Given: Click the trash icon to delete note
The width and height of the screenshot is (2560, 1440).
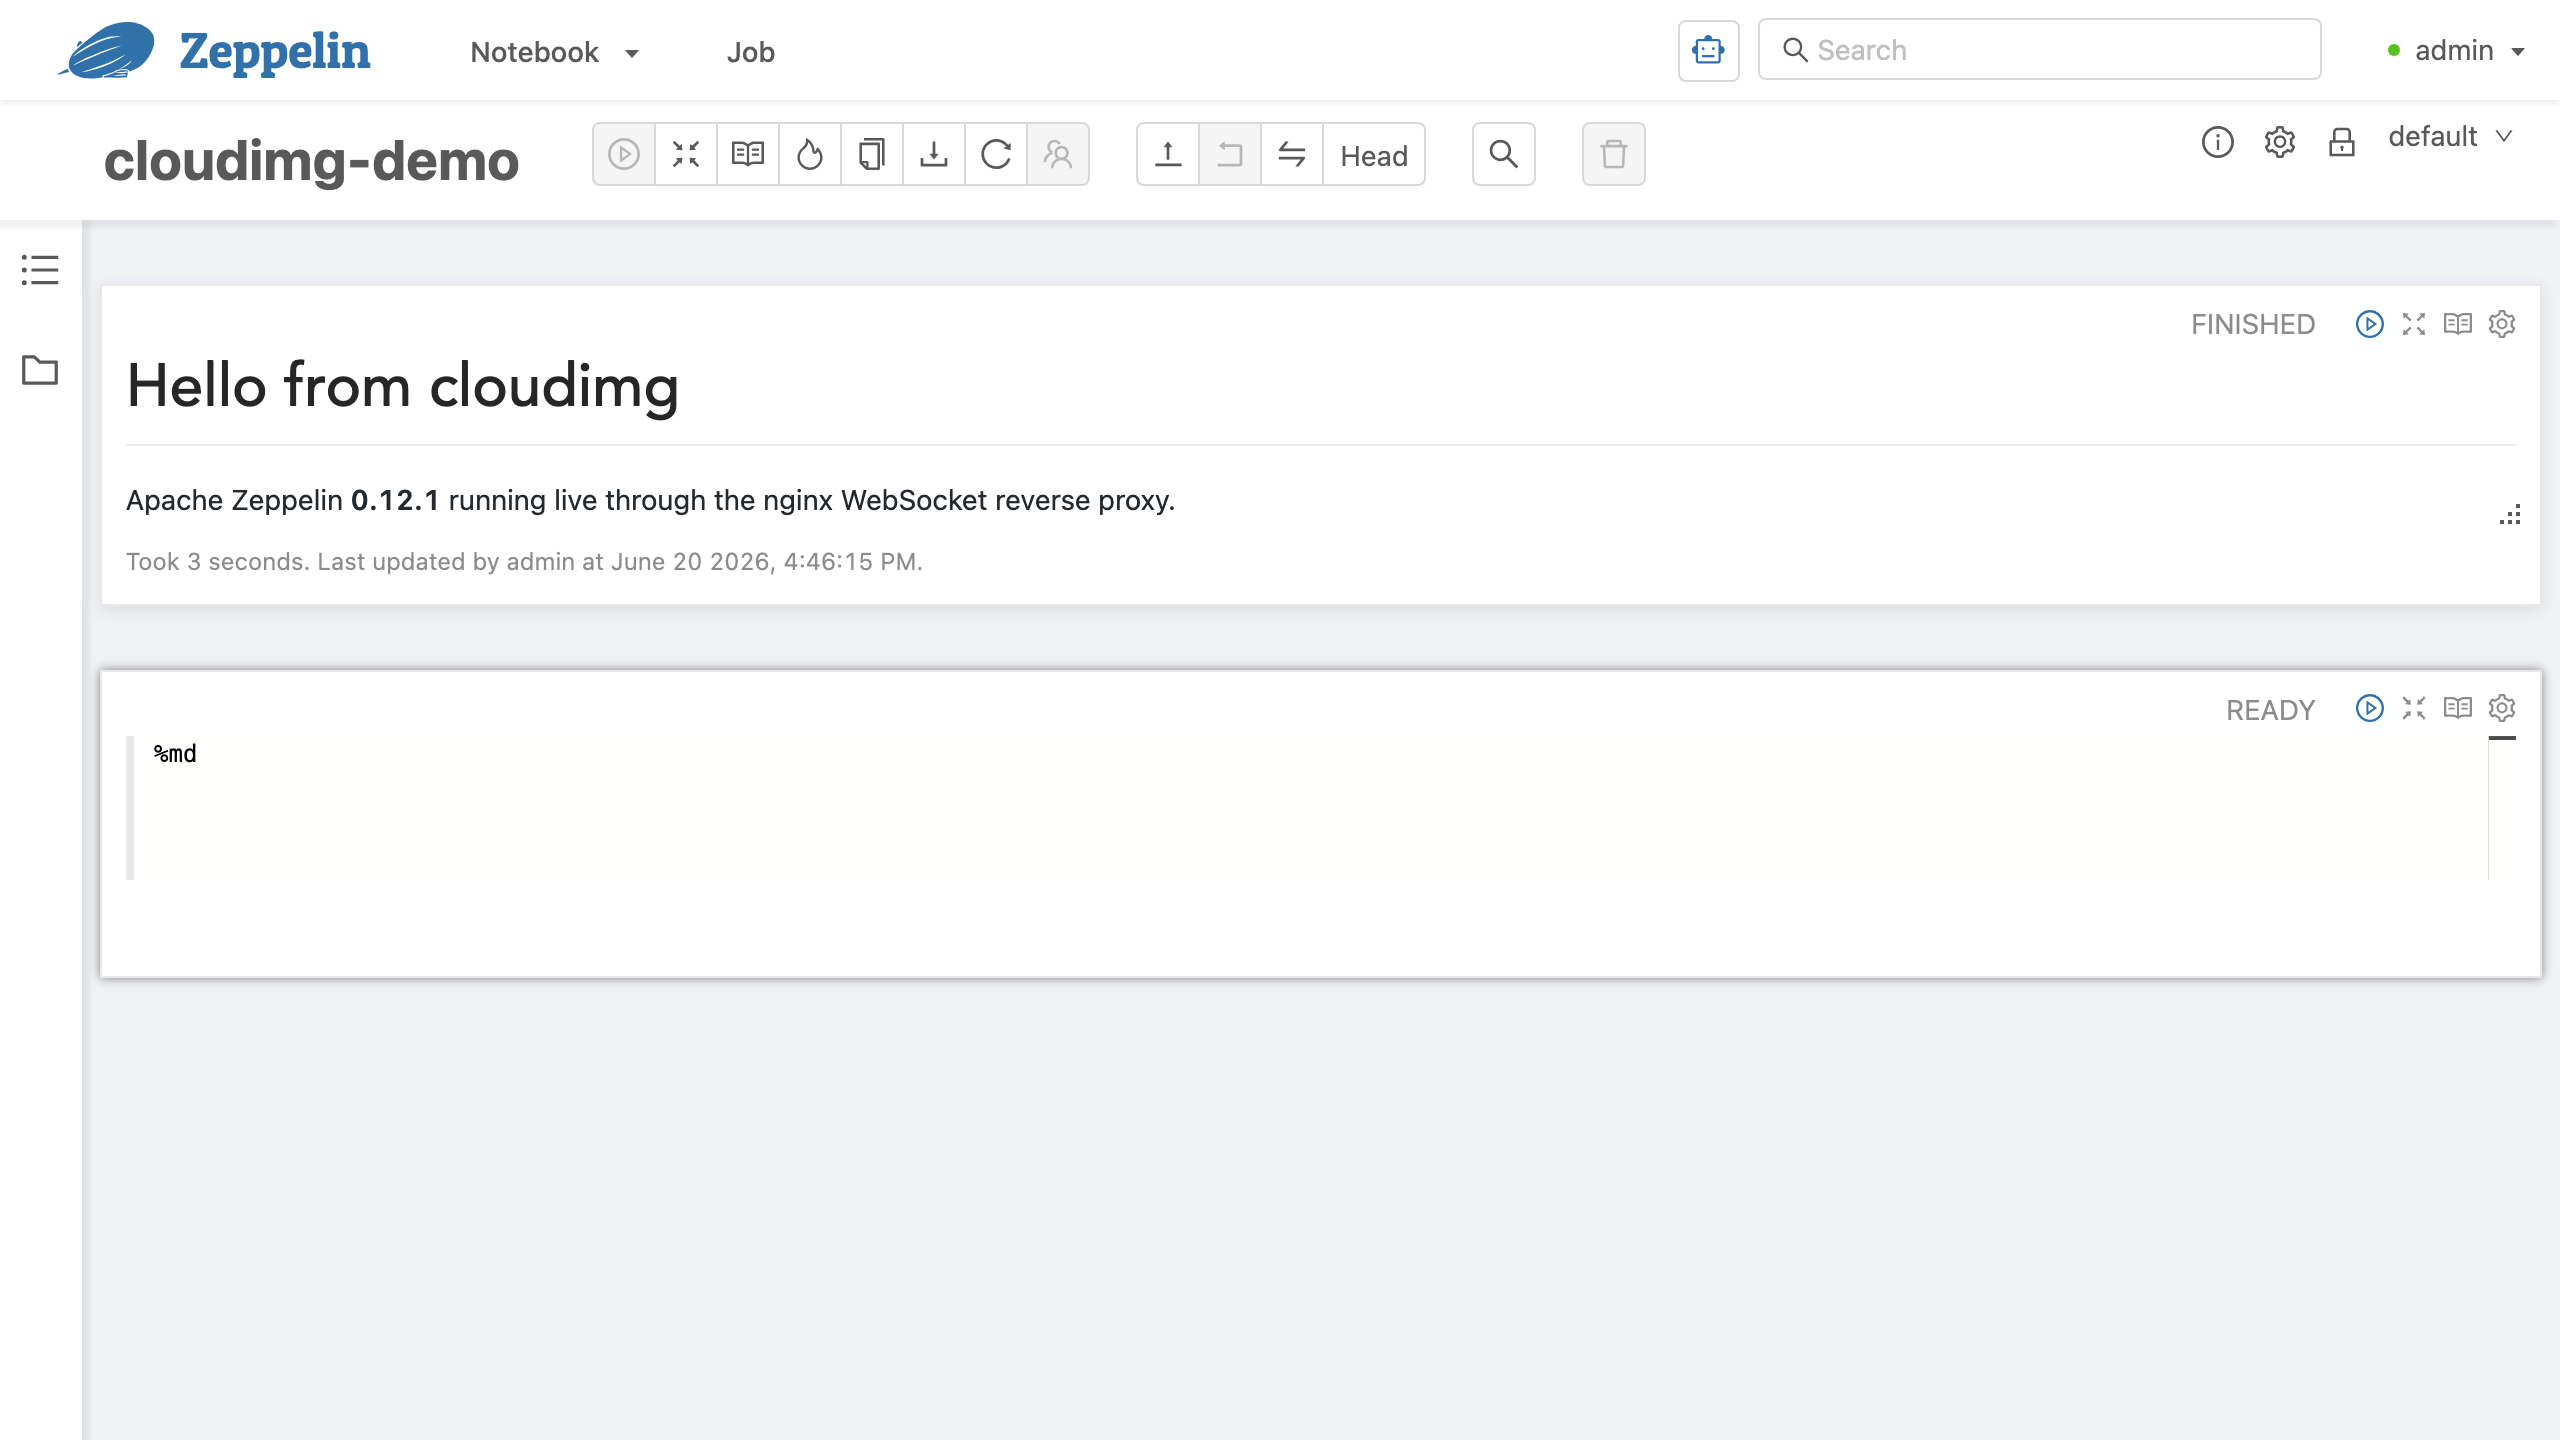Looking at the screenshot, I should [x=1614, y=154].
